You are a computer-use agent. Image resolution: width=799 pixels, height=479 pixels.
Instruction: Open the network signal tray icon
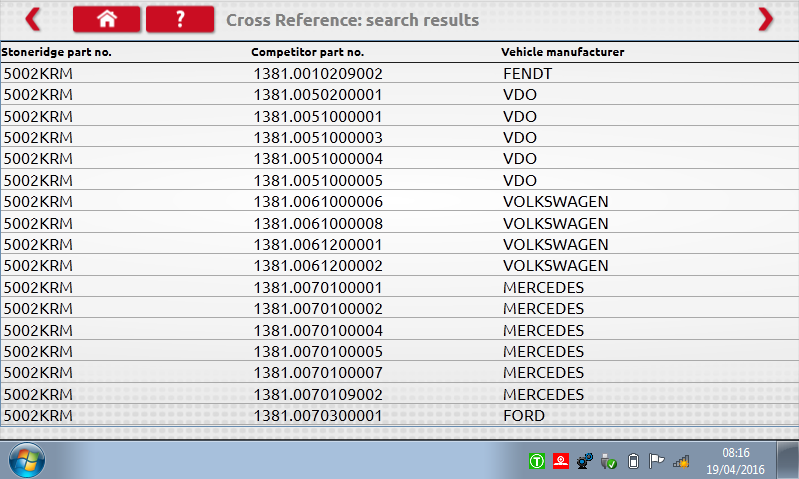pyautogui.click(x=681, y=462)
